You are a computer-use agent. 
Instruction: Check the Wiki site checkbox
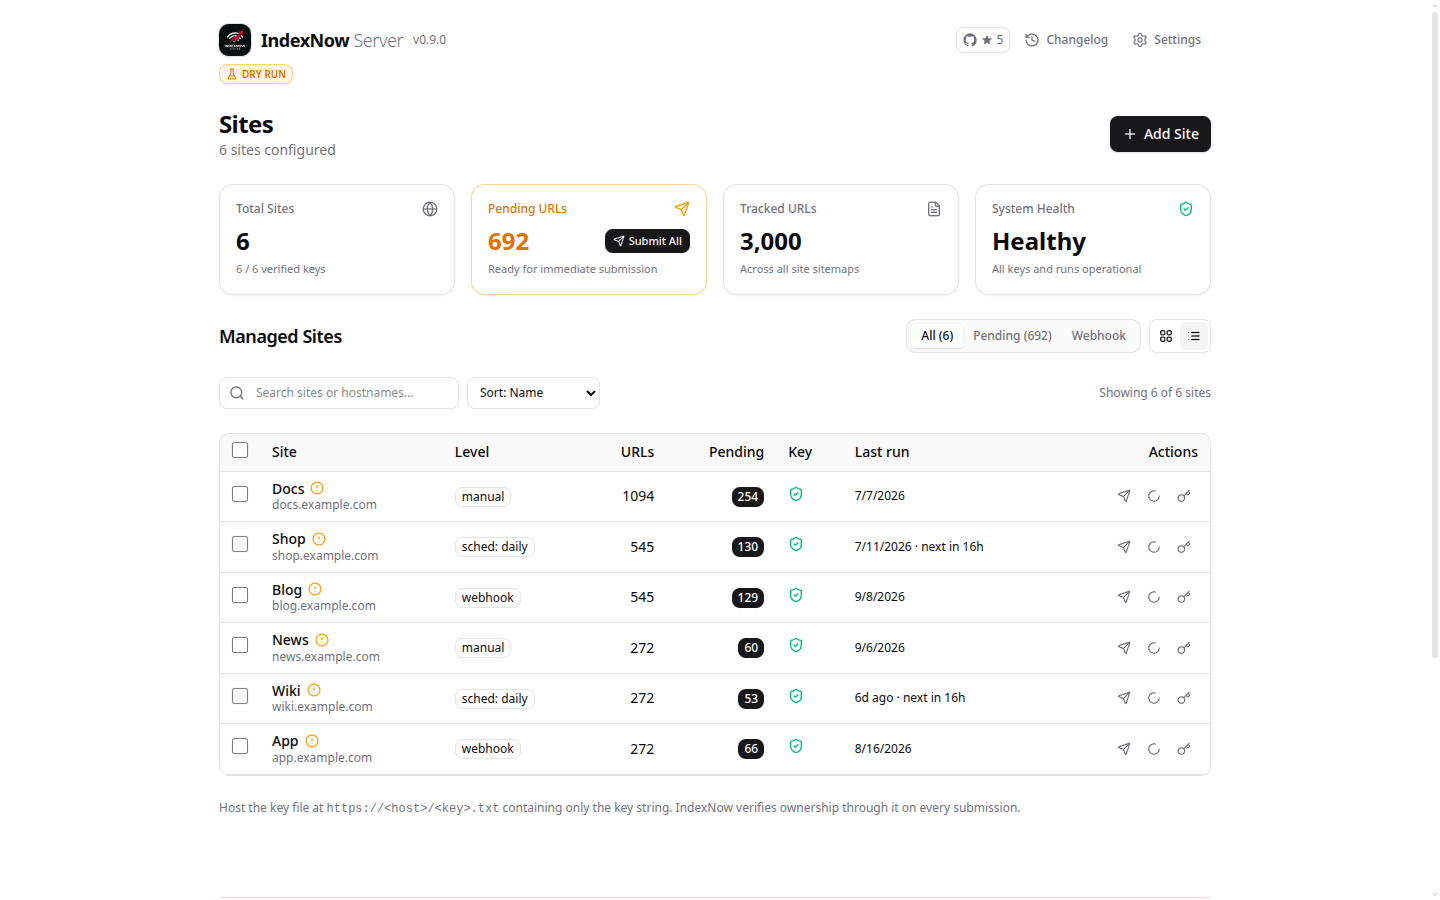(x=240, y=696)
